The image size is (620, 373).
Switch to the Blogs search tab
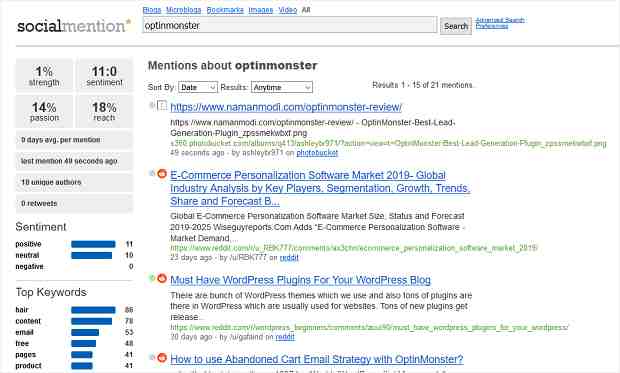[152, 10]
